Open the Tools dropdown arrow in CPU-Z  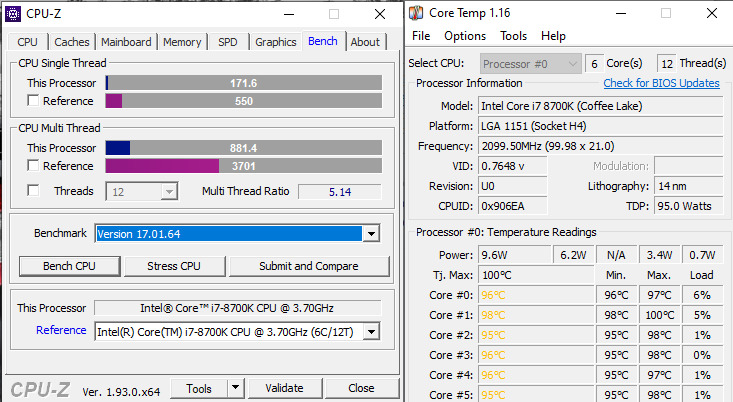point(235,388)
